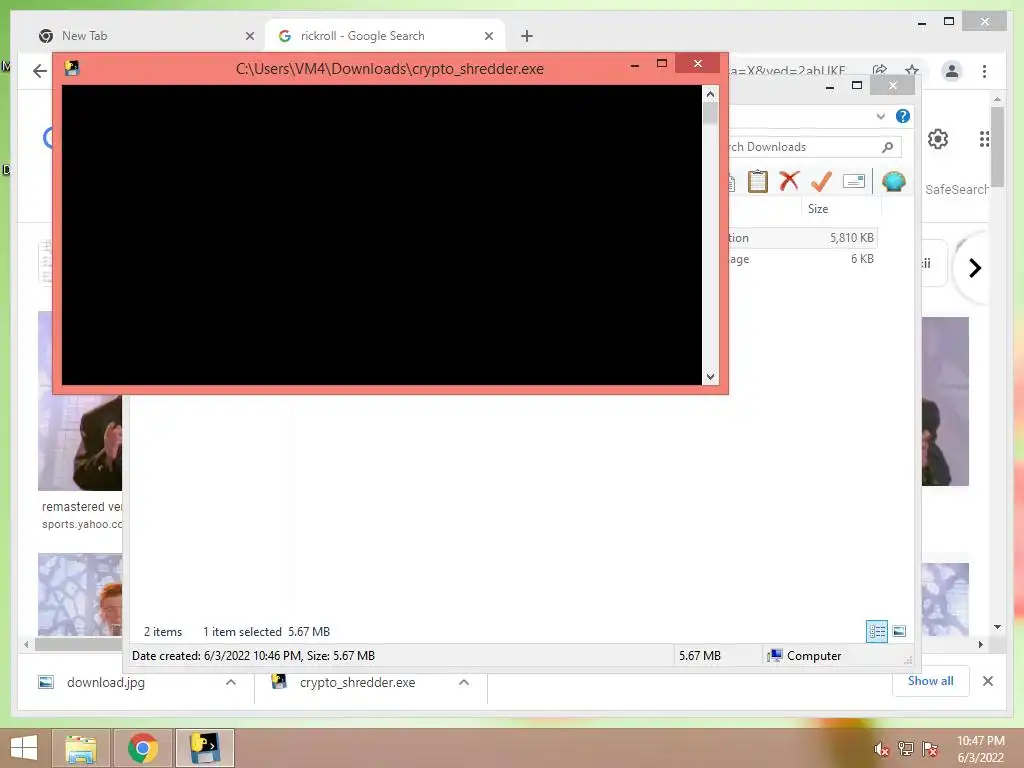Click the blue shell icon in Explorer toolbar

tap(893, 181)
